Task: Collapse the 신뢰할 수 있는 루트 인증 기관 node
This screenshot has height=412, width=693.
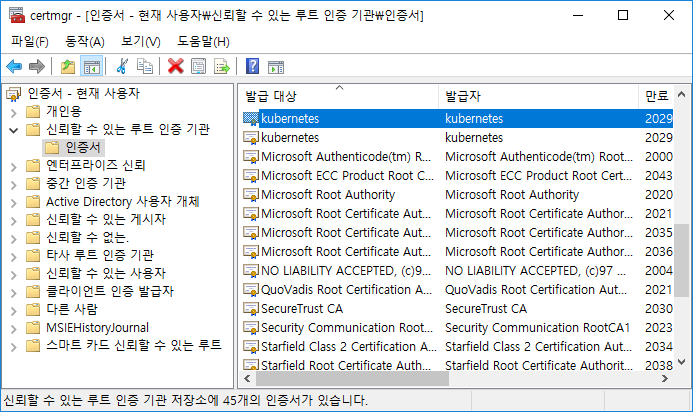Action: pos(14,130)
